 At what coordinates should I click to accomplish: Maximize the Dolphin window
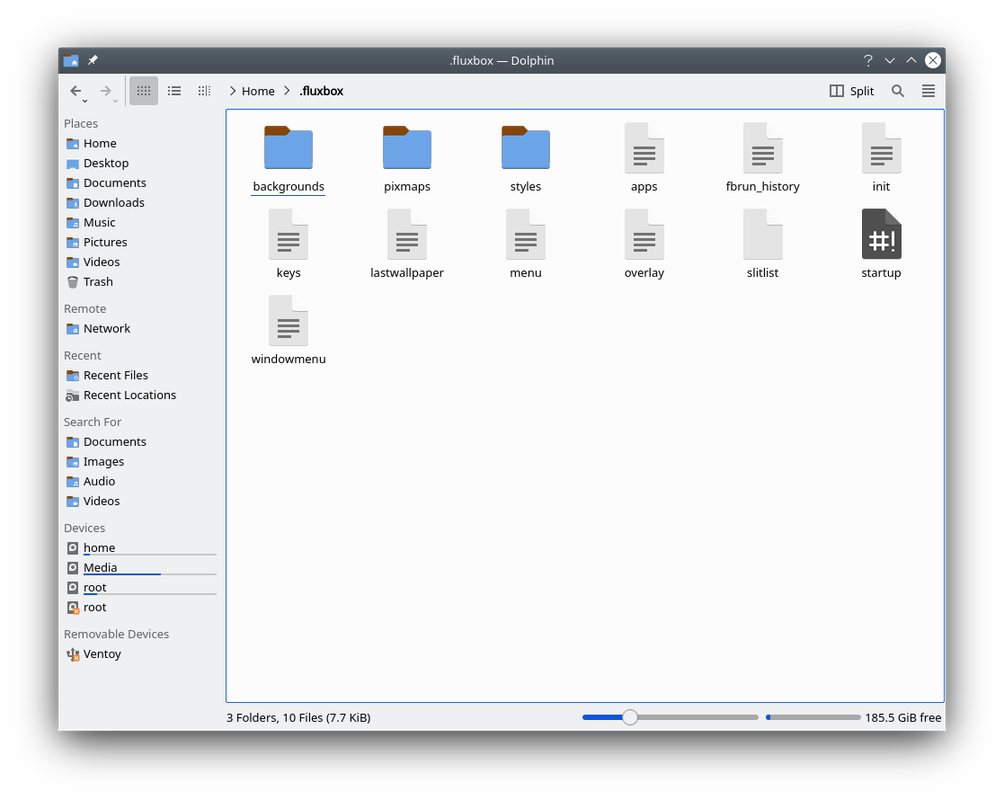[x=911, y=60]
